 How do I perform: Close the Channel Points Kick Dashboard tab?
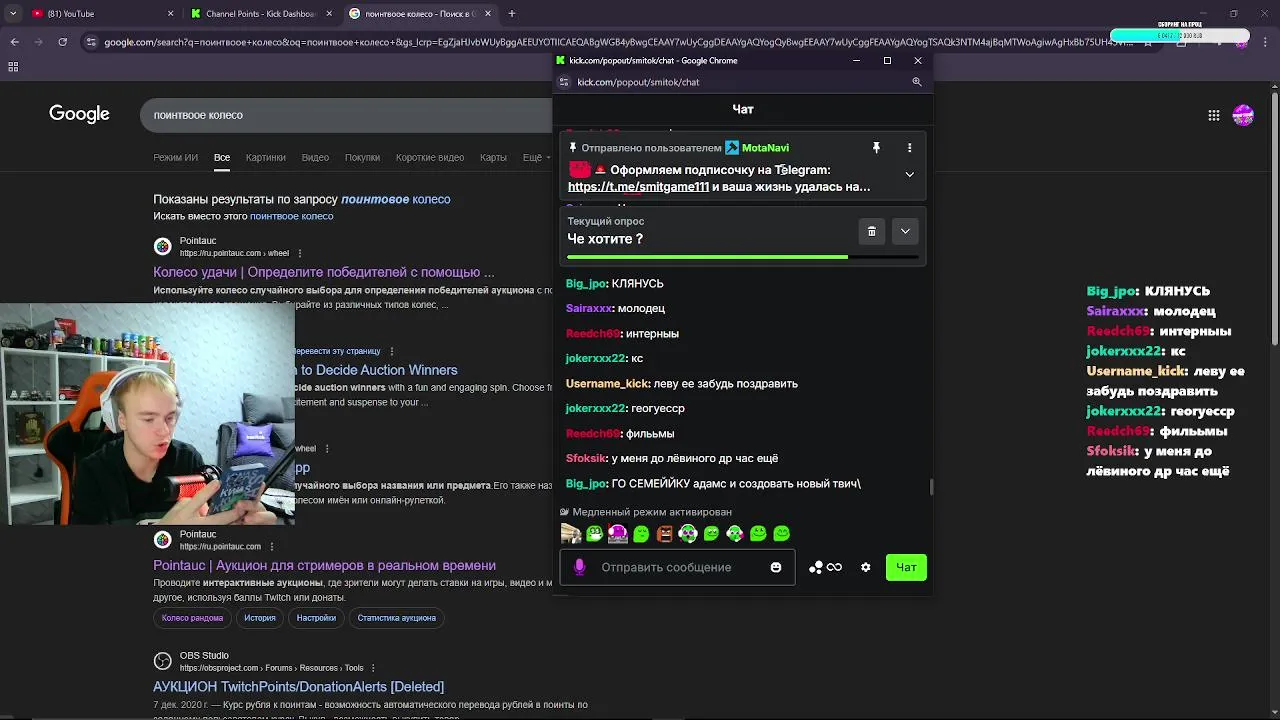click(330, 14)
